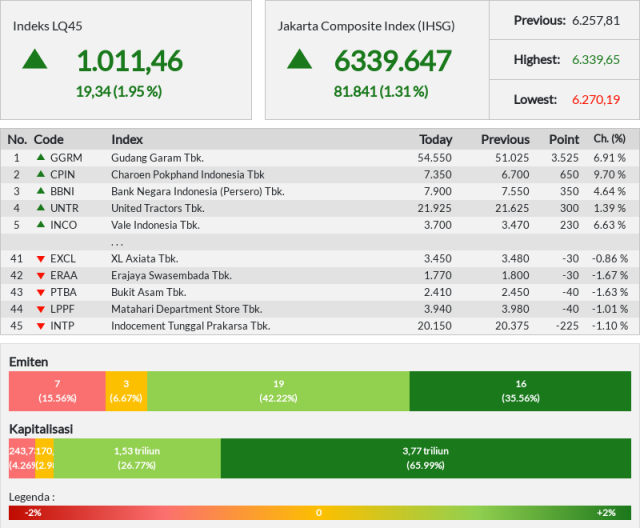640x528 pixels.
Task: Select the yellow Emiten segment showing 3 (6.67%)
Action: (126, 391)
